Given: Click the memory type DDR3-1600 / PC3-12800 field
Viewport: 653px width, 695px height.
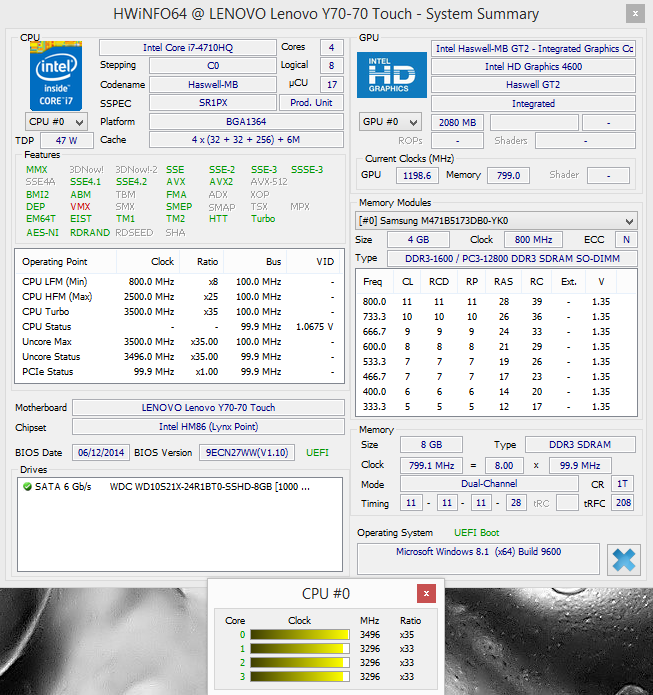Looking at the screenshot, I should (512, 258).
